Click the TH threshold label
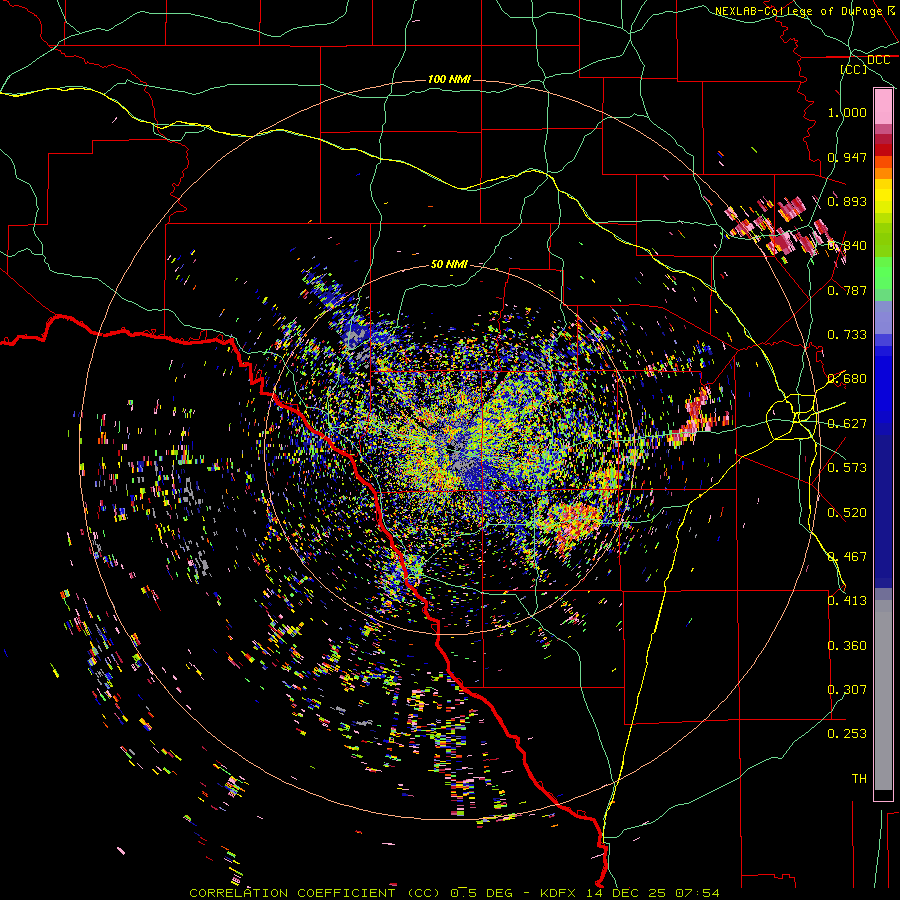900x900 pixels. click(x=859, y=779)
